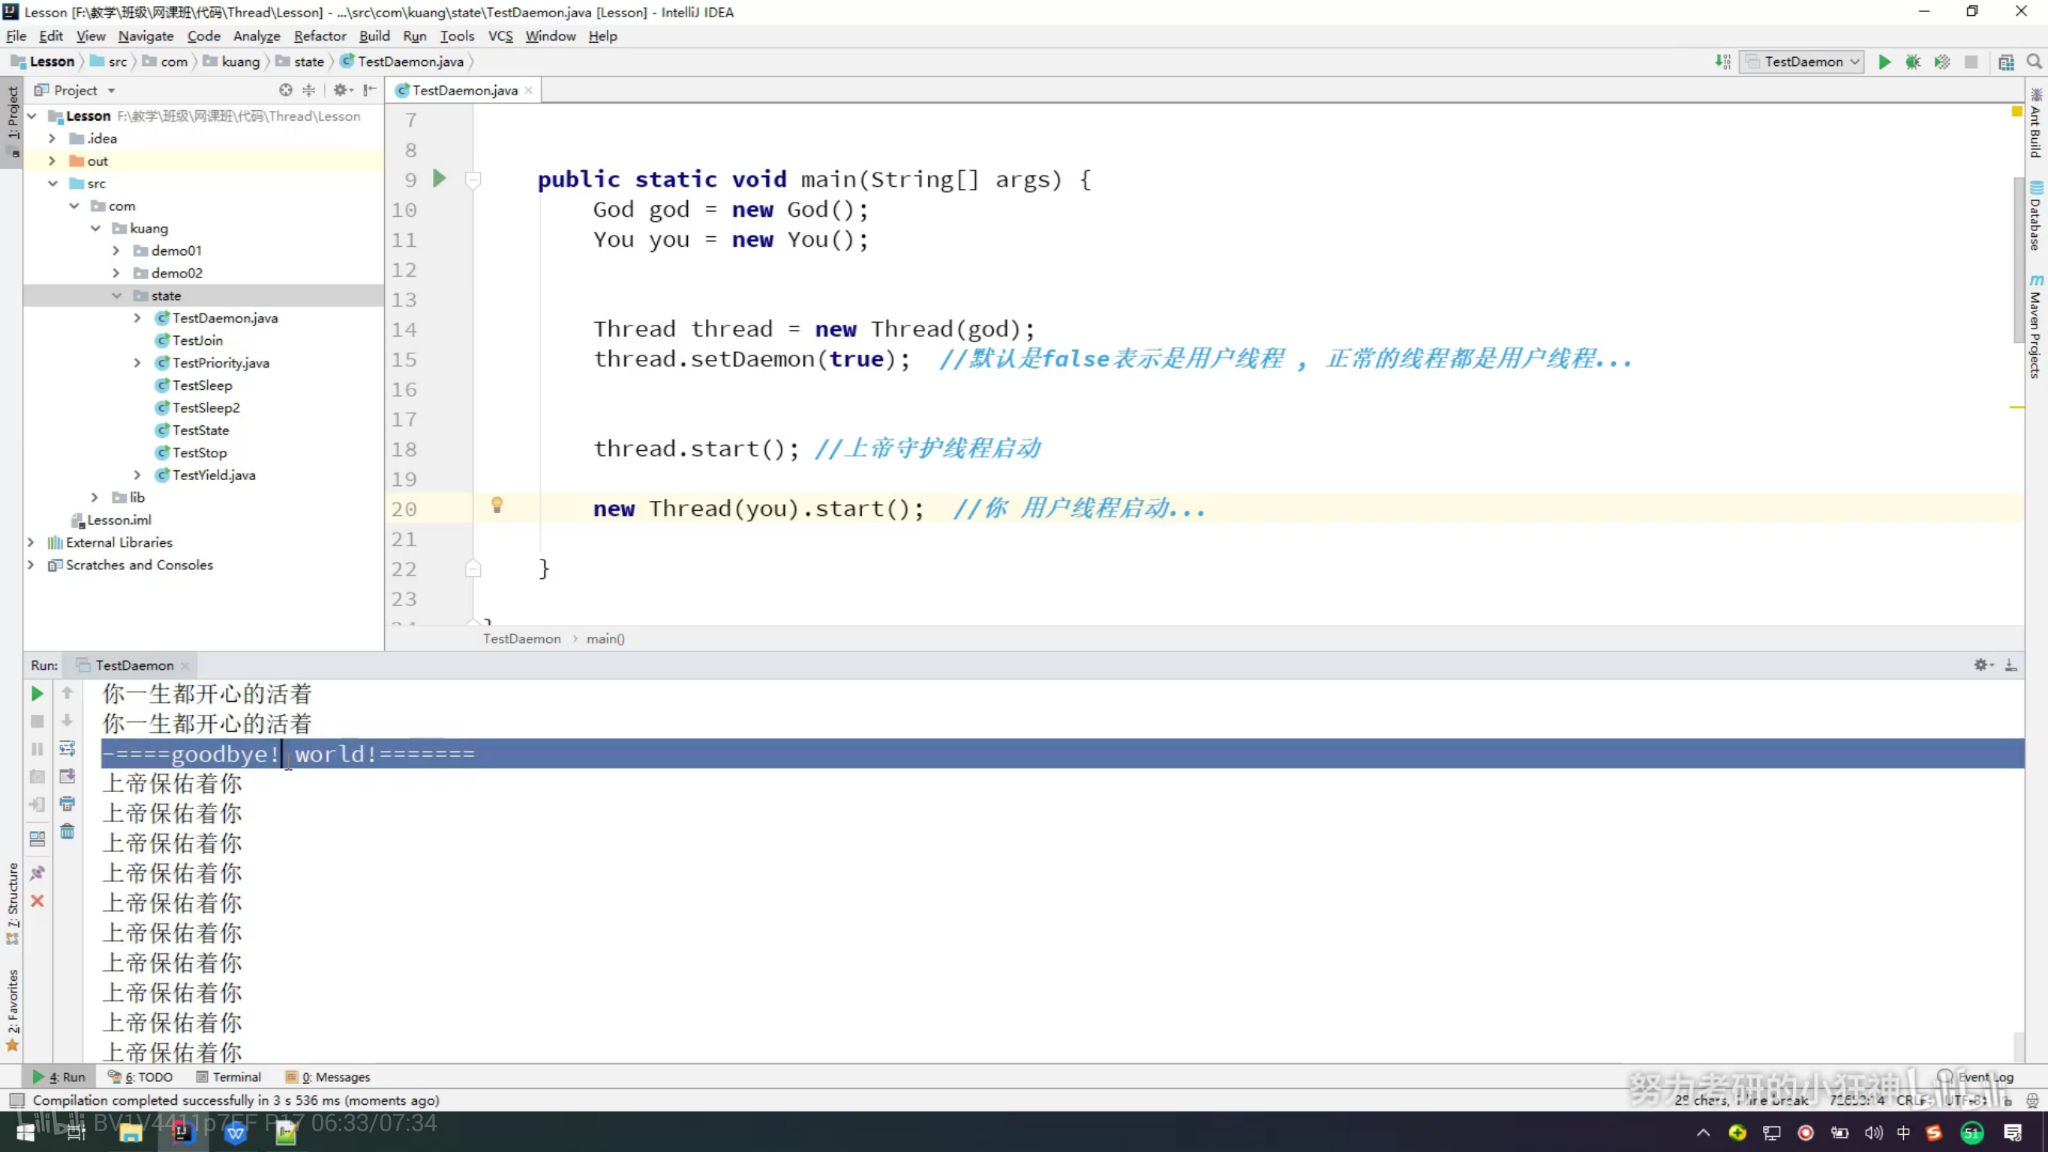
Task: Open File Explorer on the taskbar
Action: (130, 1132)
